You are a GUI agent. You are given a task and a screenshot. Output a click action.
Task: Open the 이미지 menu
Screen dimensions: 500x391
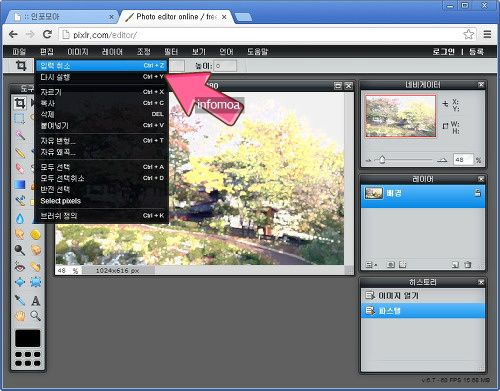tap(78, 52)
